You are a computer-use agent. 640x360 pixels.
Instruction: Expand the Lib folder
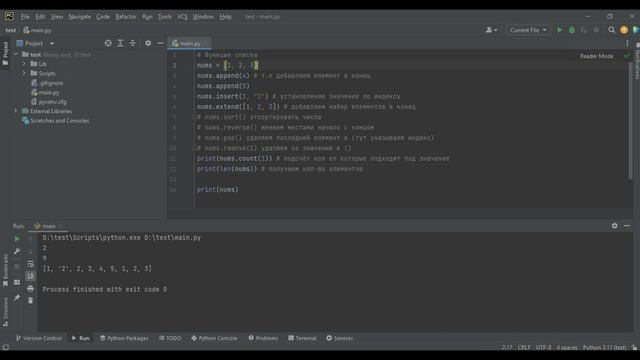24,64
